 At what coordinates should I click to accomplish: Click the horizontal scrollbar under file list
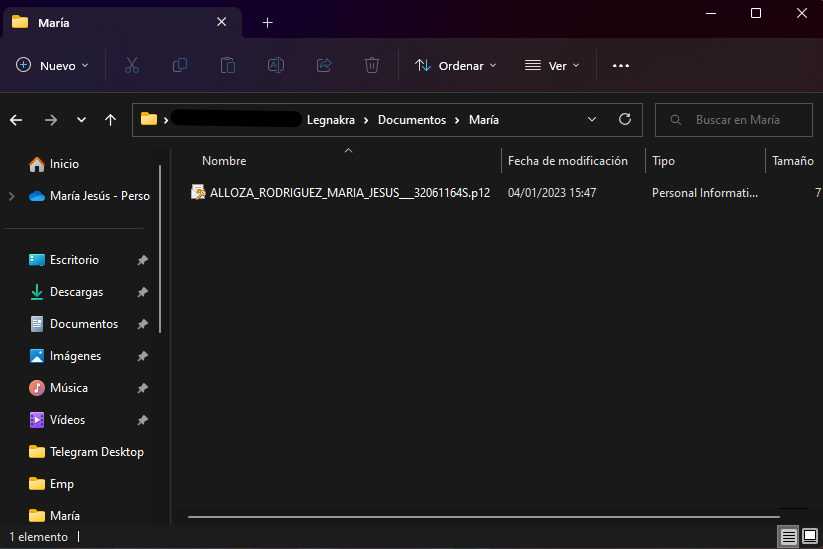pyautogui.click(x=480, y=517)
